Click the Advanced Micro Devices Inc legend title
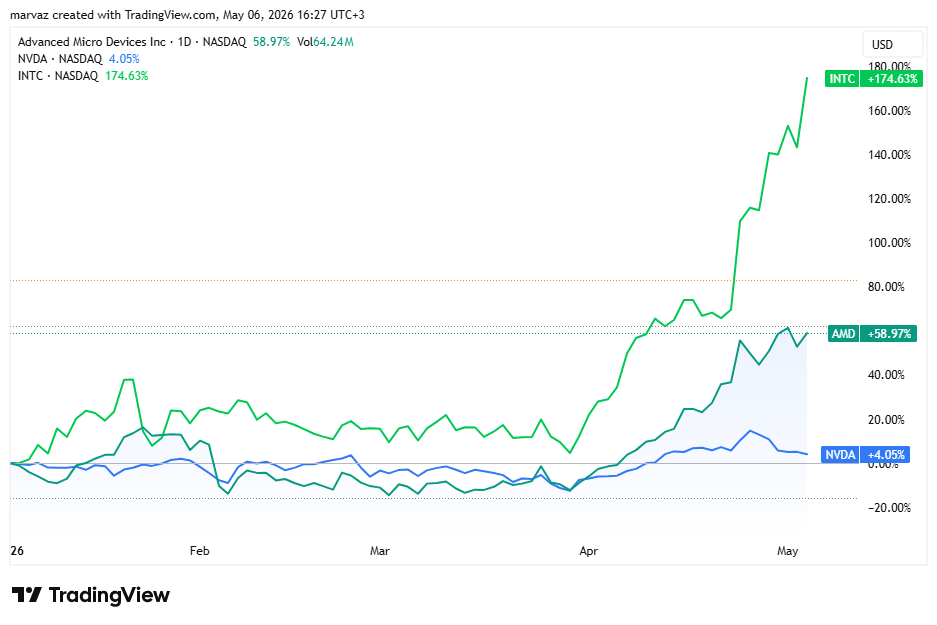Screen dimensions: 937x625 [91, 42]
